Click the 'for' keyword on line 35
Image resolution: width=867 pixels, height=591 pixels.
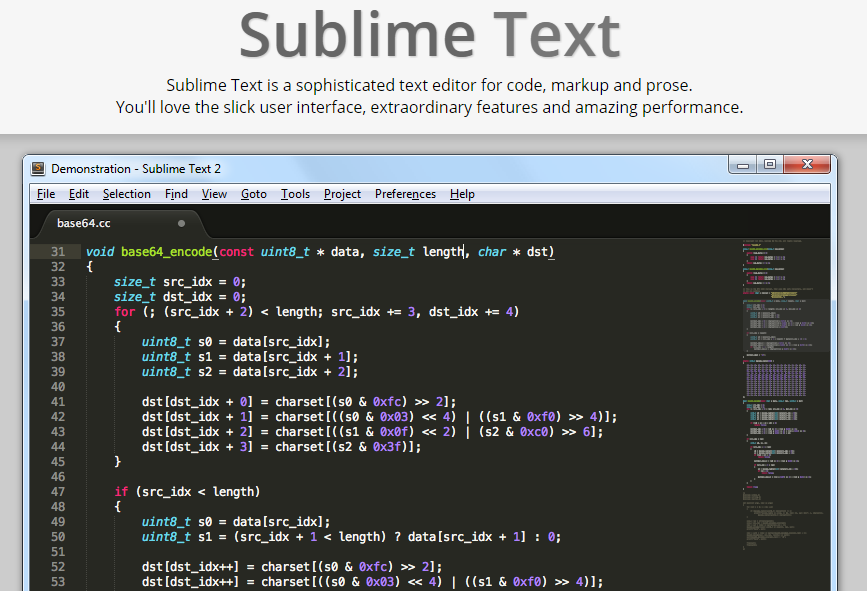coord(125,312)
